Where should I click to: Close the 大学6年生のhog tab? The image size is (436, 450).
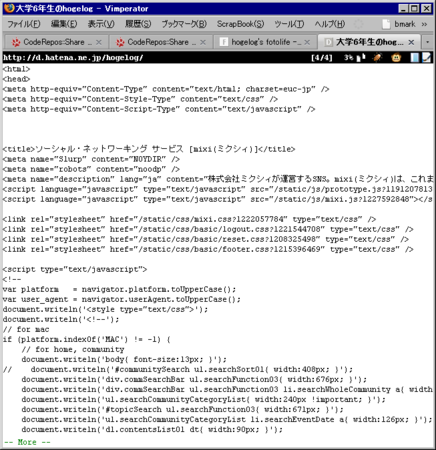click(x=411, y=42)
